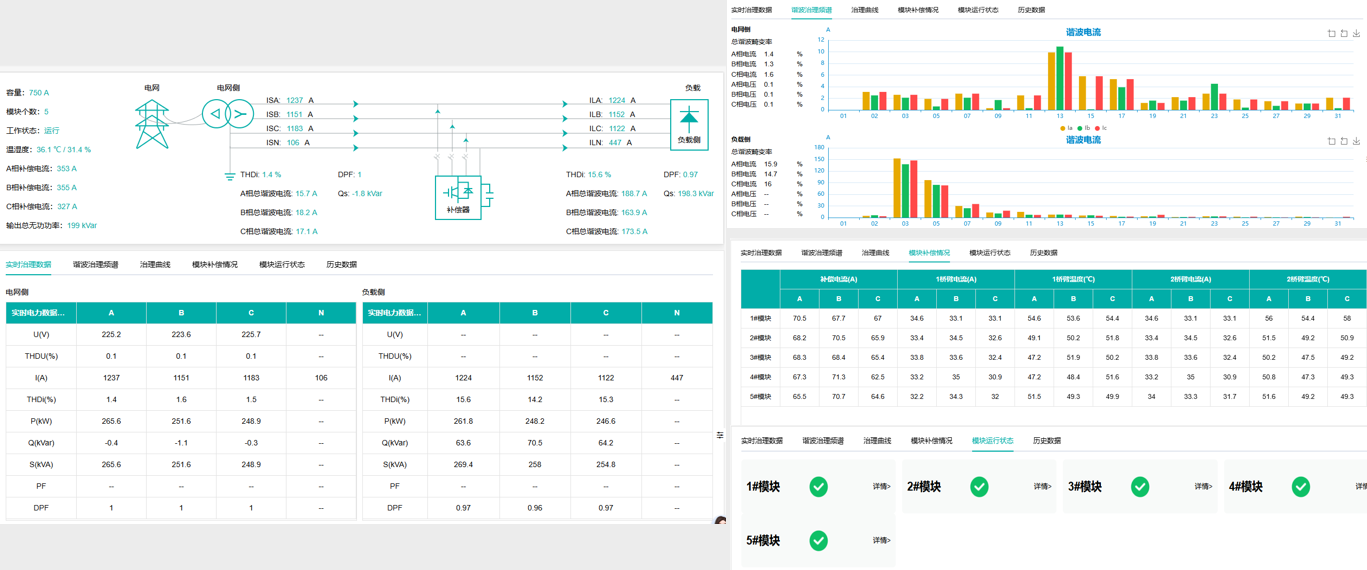This screenshot has width=1367, height=570.
Task: Toggle the Ic series in chart legend
Action: (1101, 128)
